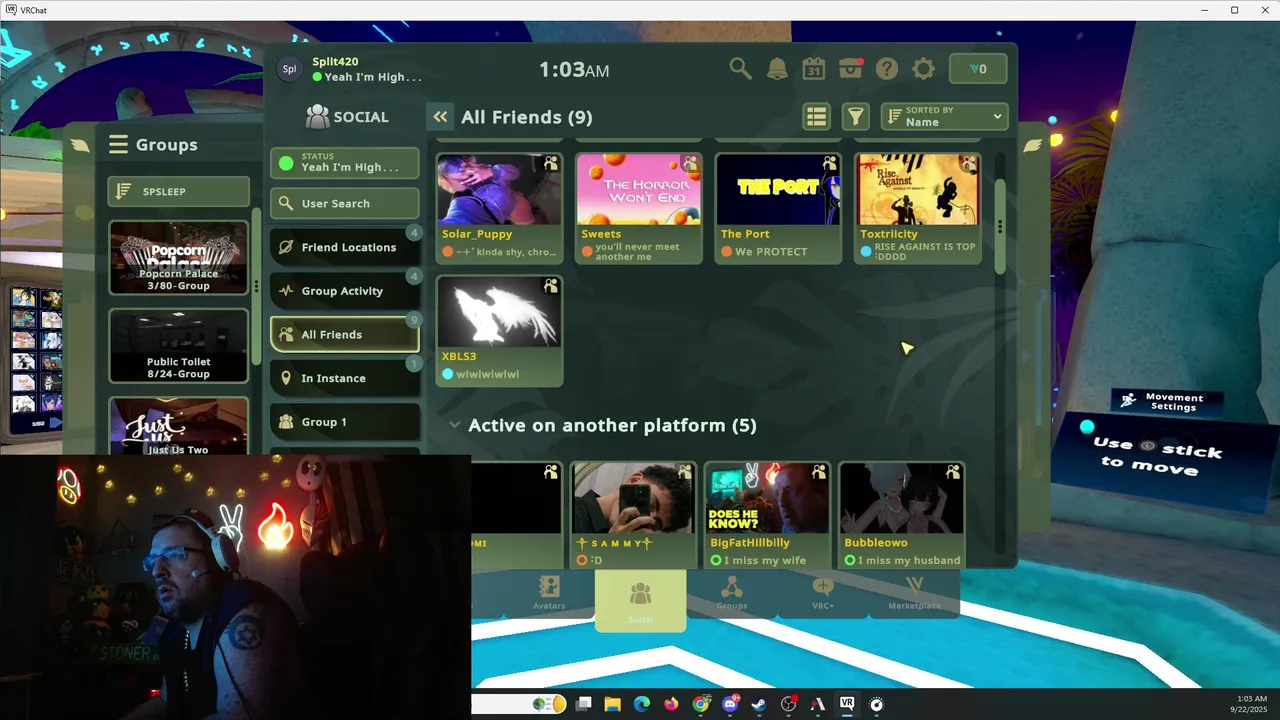Select In Instance in sidebar
This screenshot has width=1280, height=720.
tap(344, 378)
